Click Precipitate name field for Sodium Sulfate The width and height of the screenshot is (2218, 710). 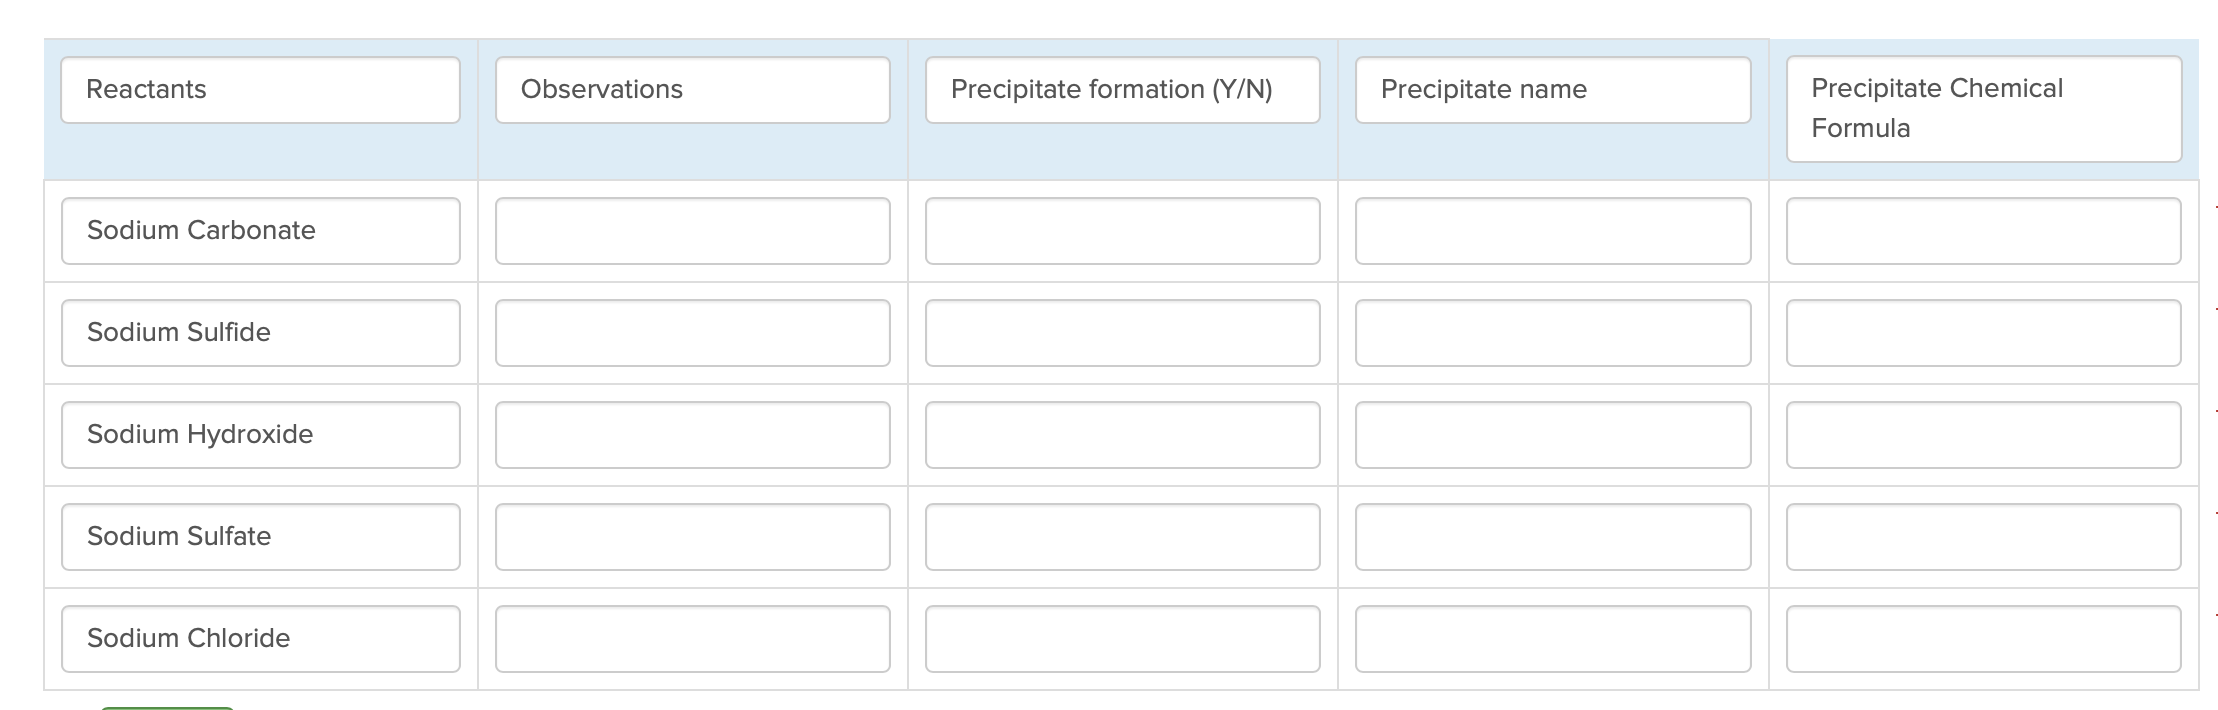coord(1552,537)
